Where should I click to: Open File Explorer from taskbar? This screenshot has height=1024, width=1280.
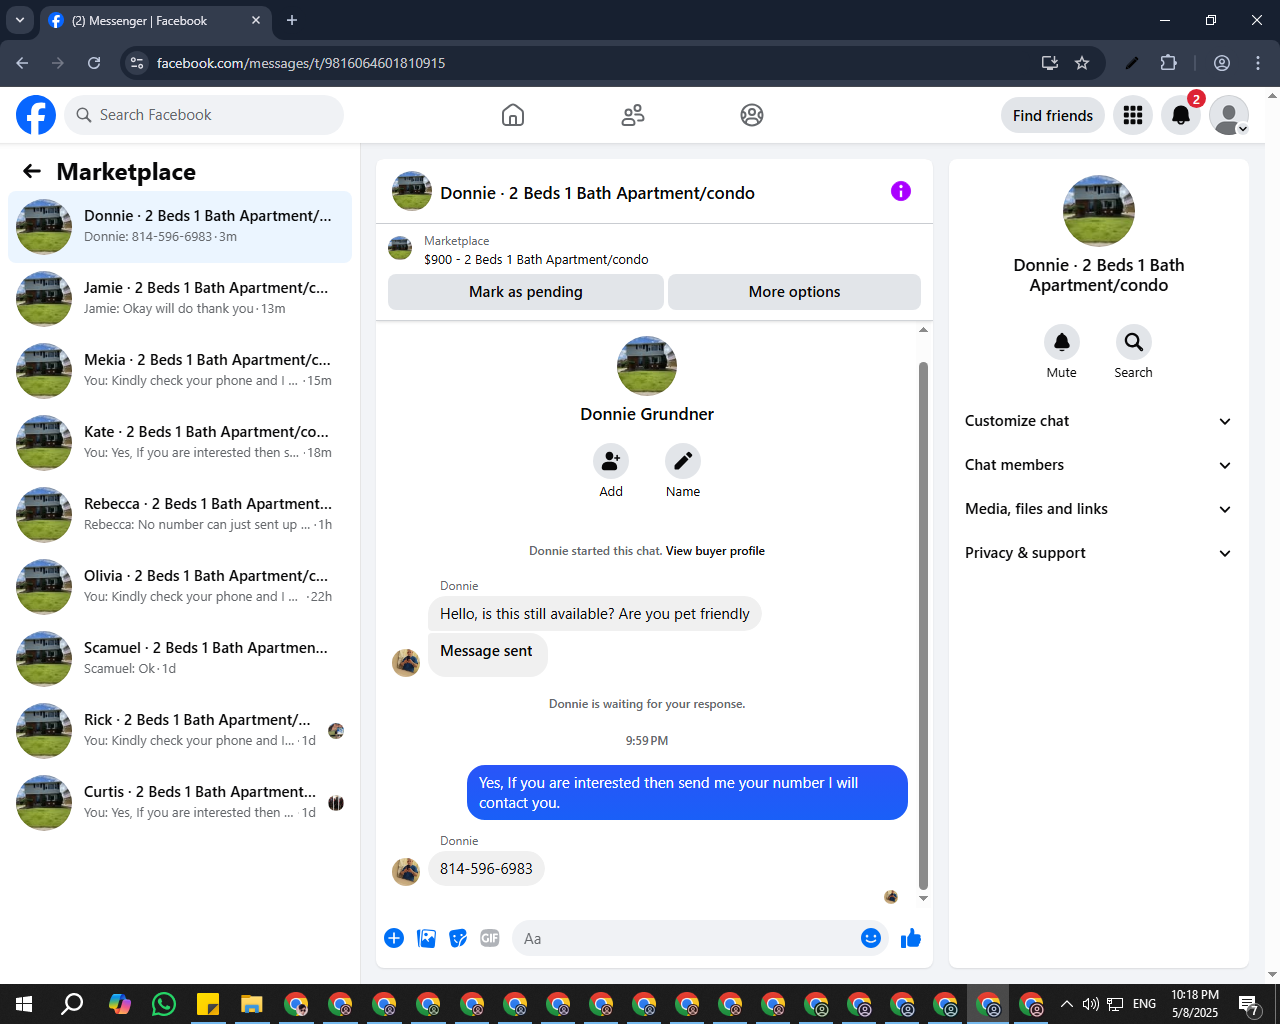(x=251, y=1004)
